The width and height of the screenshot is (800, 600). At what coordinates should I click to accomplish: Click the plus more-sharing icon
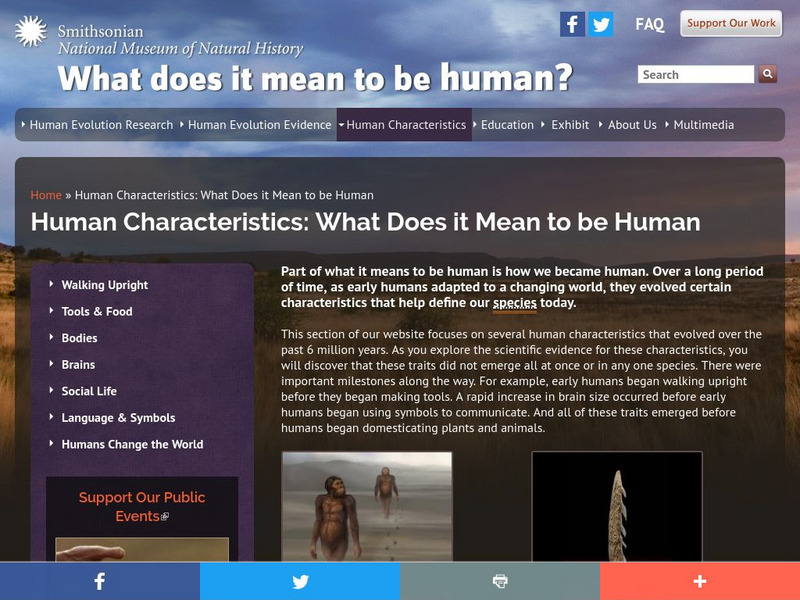coord(700,581)
